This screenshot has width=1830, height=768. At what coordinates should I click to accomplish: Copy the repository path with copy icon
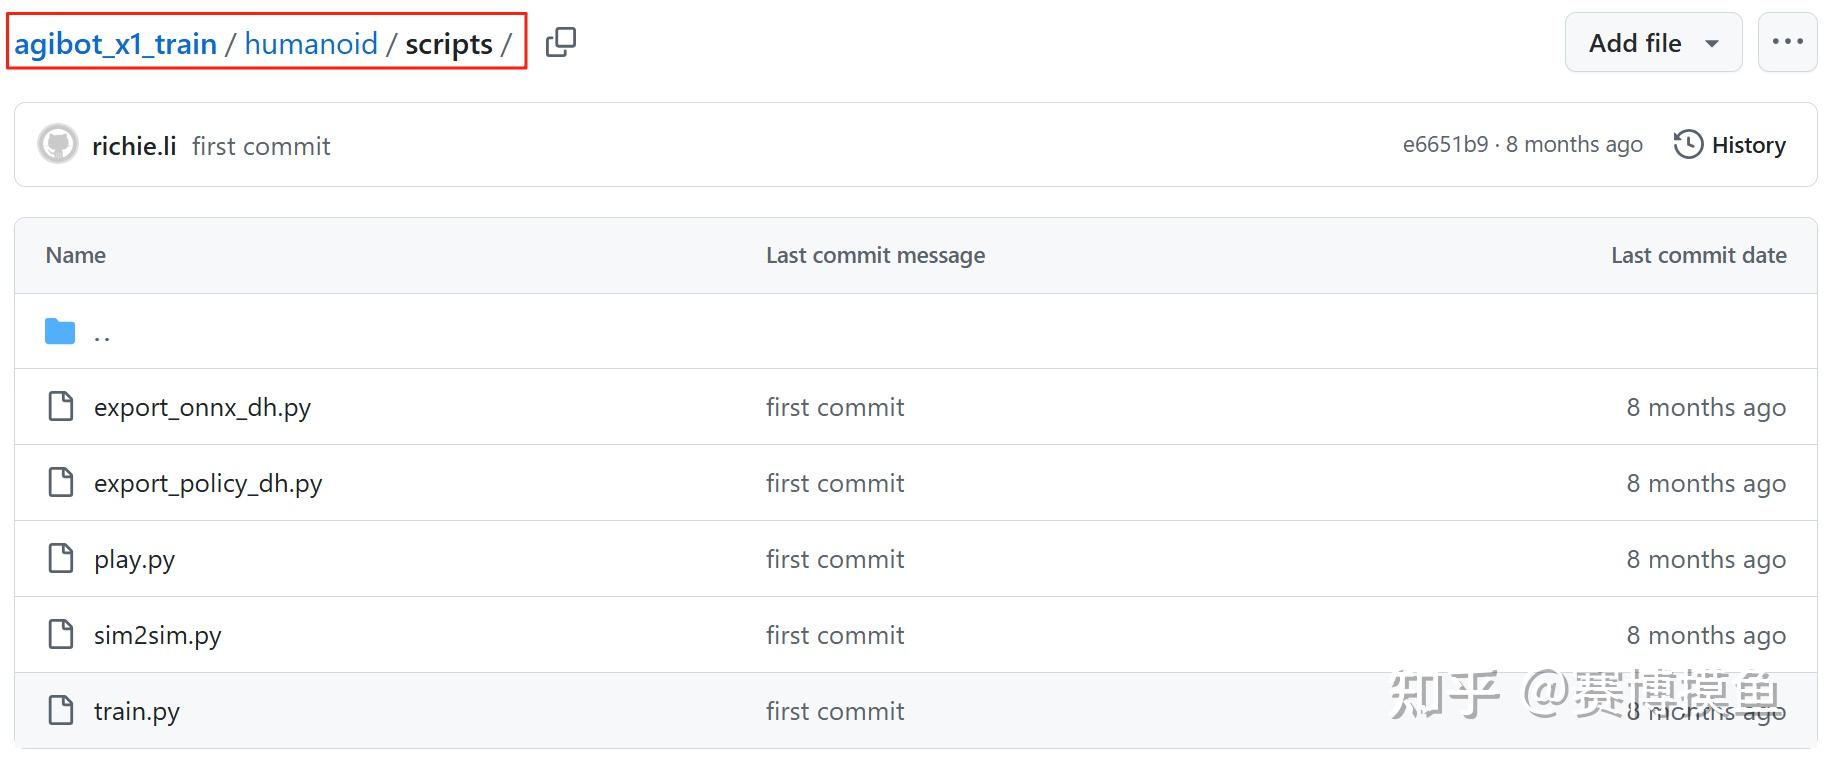tap(561, 42)
